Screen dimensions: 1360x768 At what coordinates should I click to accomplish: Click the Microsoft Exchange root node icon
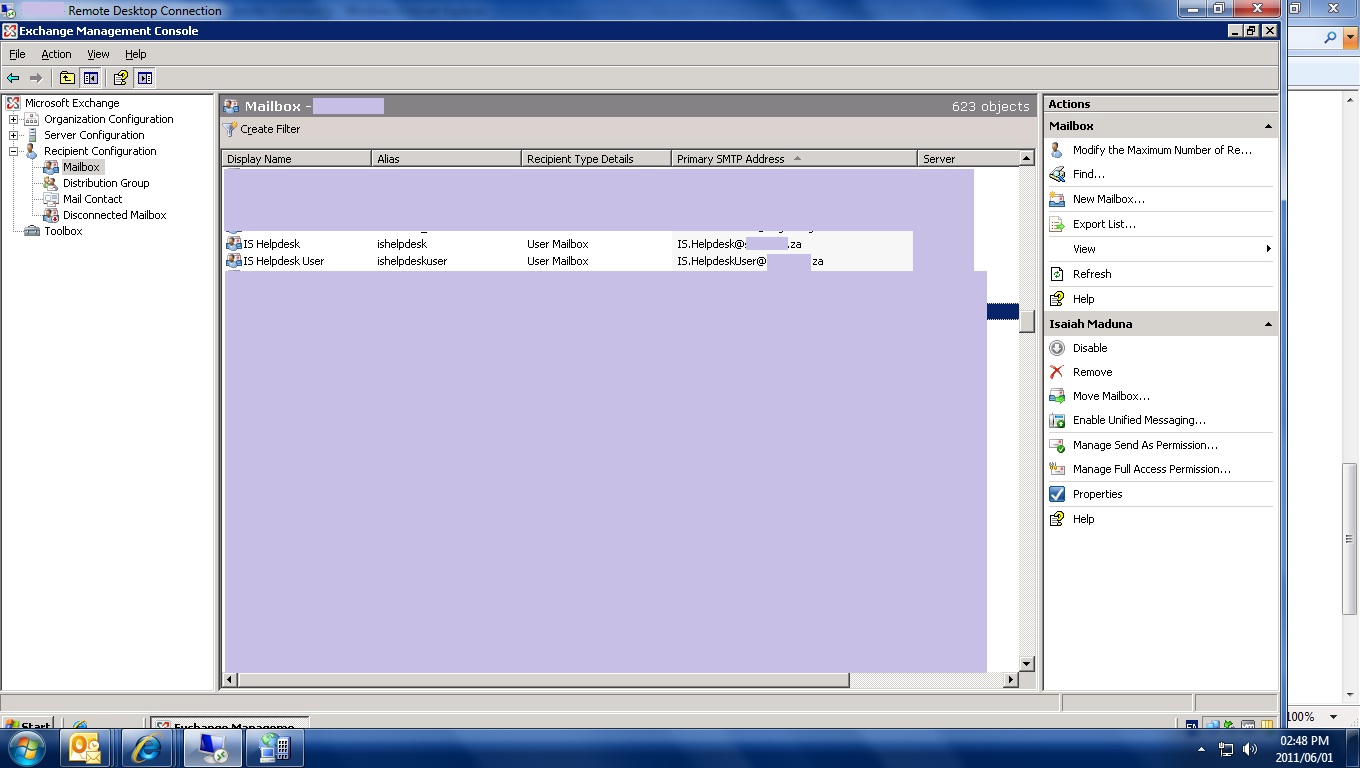pyautogui.click(x=13, y=103)
